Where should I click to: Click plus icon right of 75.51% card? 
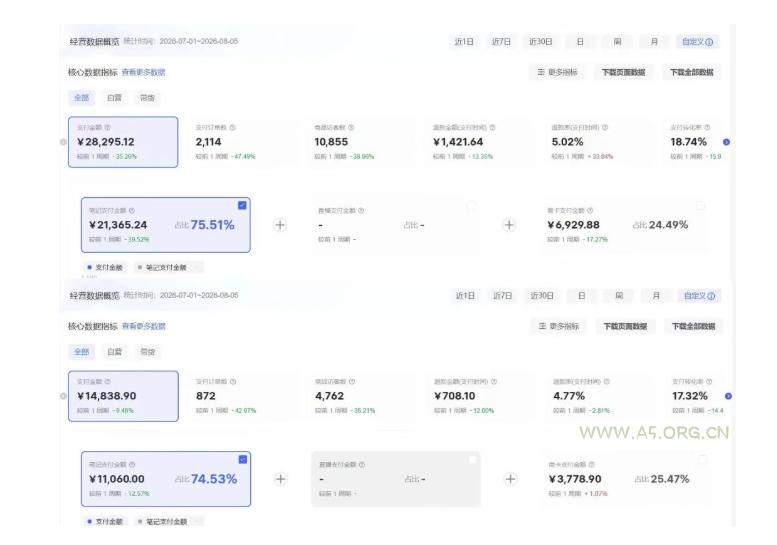(x=280, y=225)
